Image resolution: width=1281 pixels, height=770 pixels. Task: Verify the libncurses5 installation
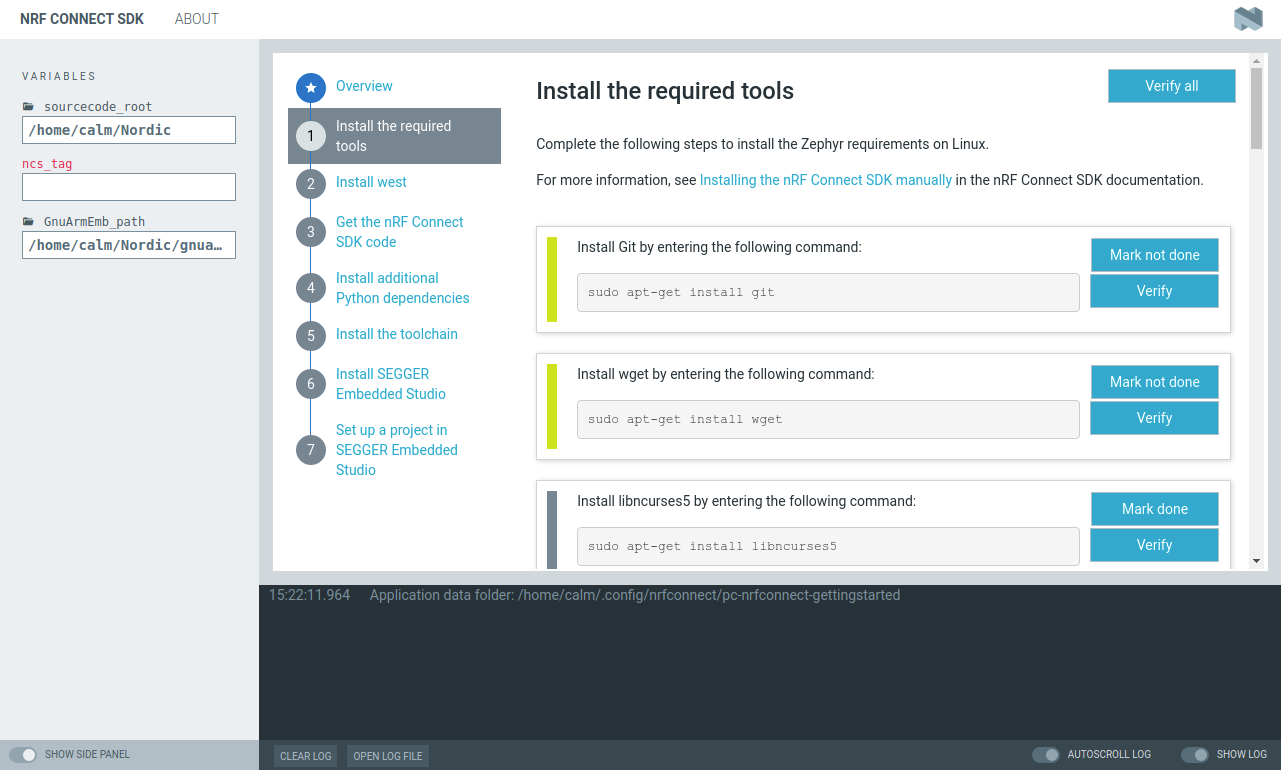[1155, 545]
